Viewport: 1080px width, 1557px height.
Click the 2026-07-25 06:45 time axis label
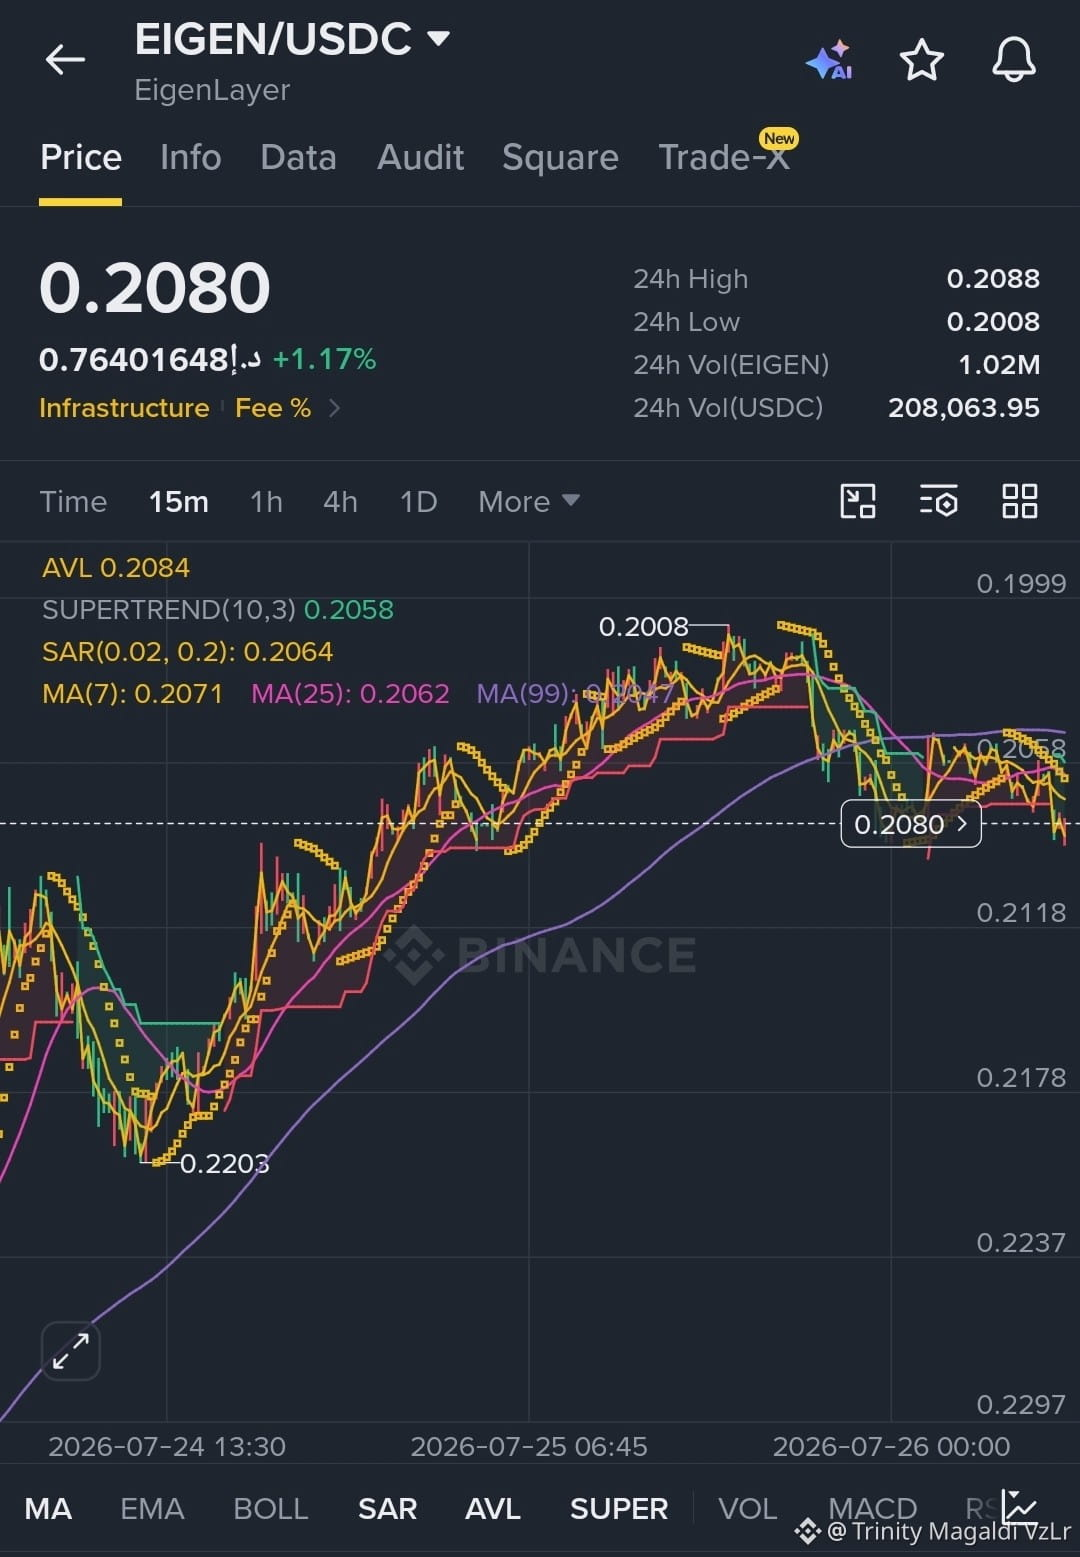tap(529, 1447)
